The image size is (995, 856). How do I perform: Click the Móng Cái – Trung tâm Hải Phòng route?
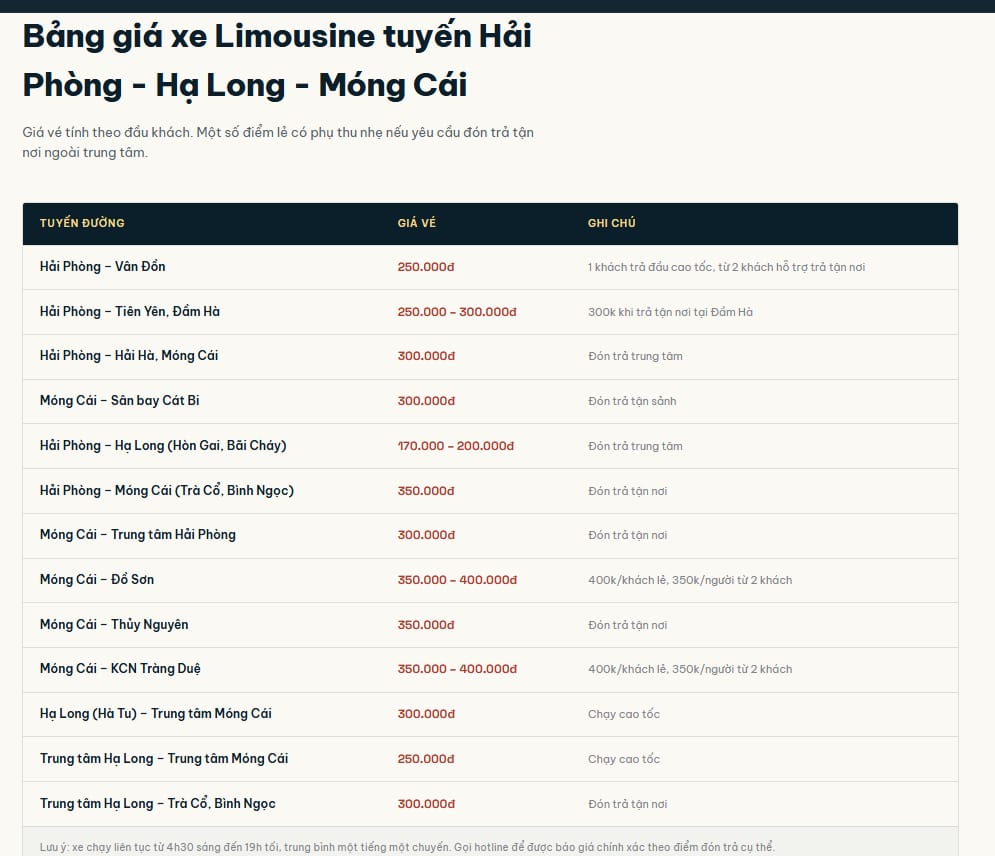[x=138, y=534]
